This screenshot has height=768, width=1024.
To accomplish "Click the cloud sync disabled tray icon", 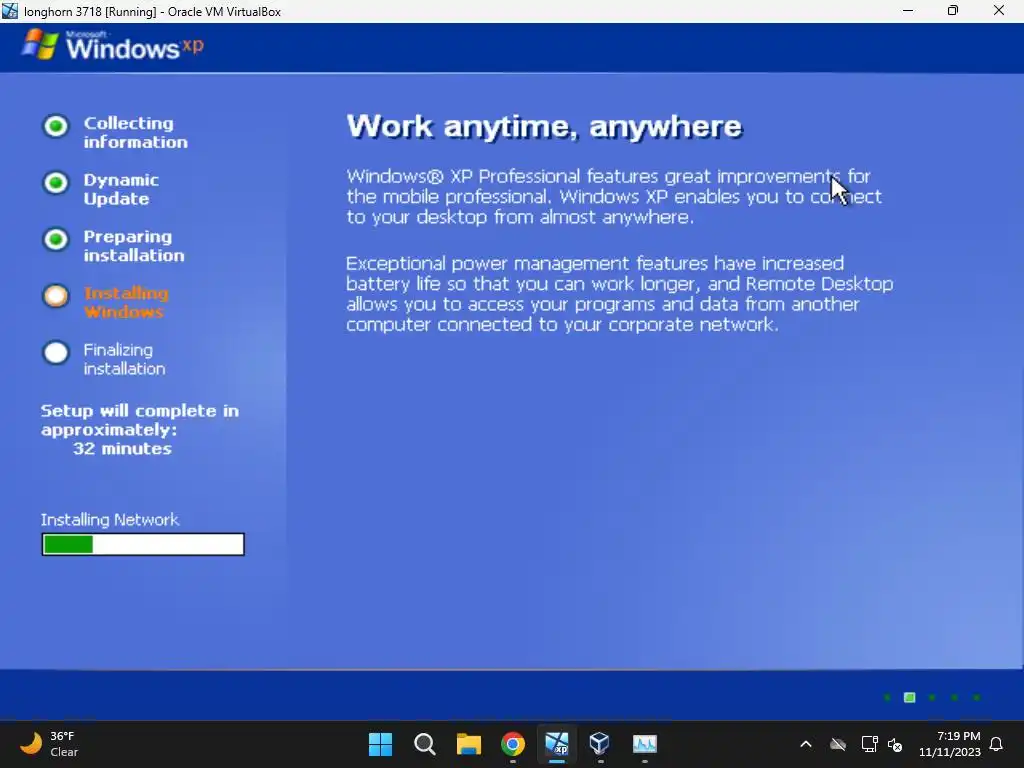I will click(x=838, y=744).
